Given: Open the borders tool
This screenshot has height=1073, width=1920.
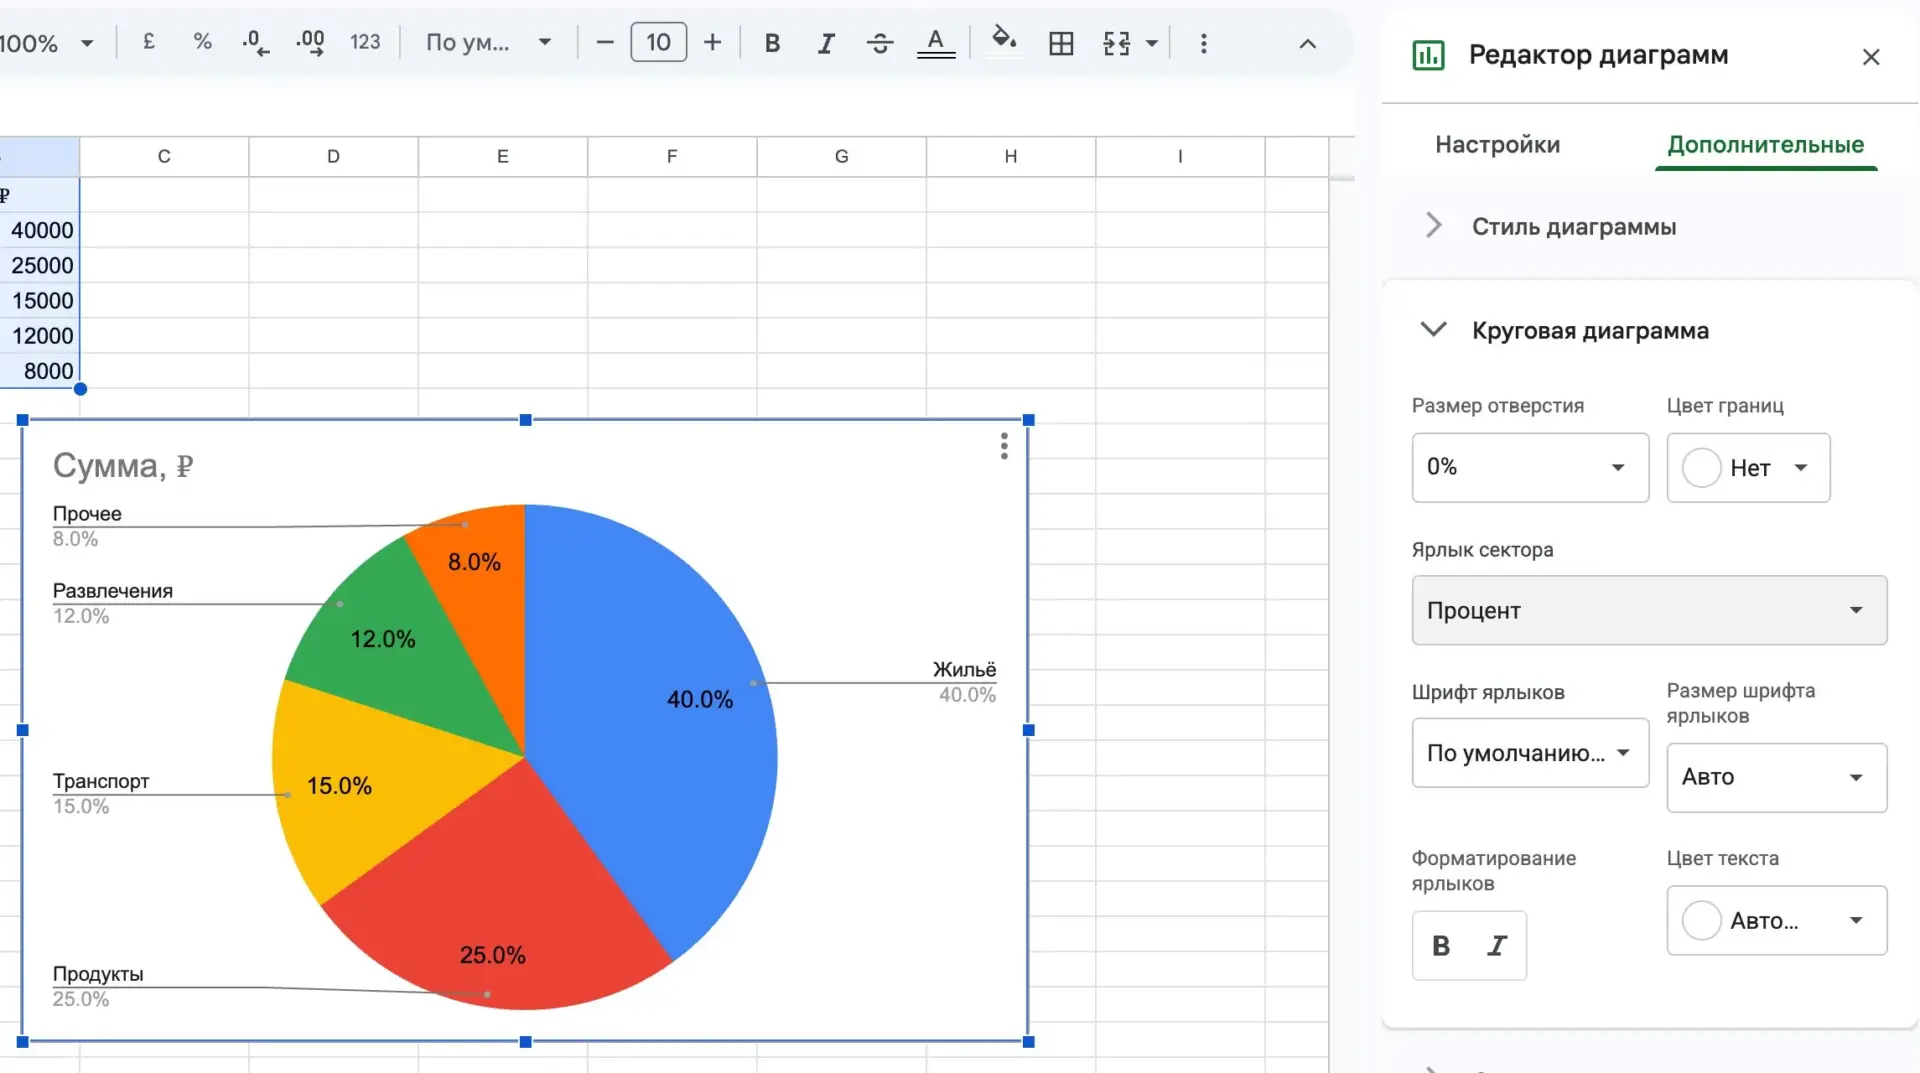Looking at the screenshot, I should [1061, 43].
